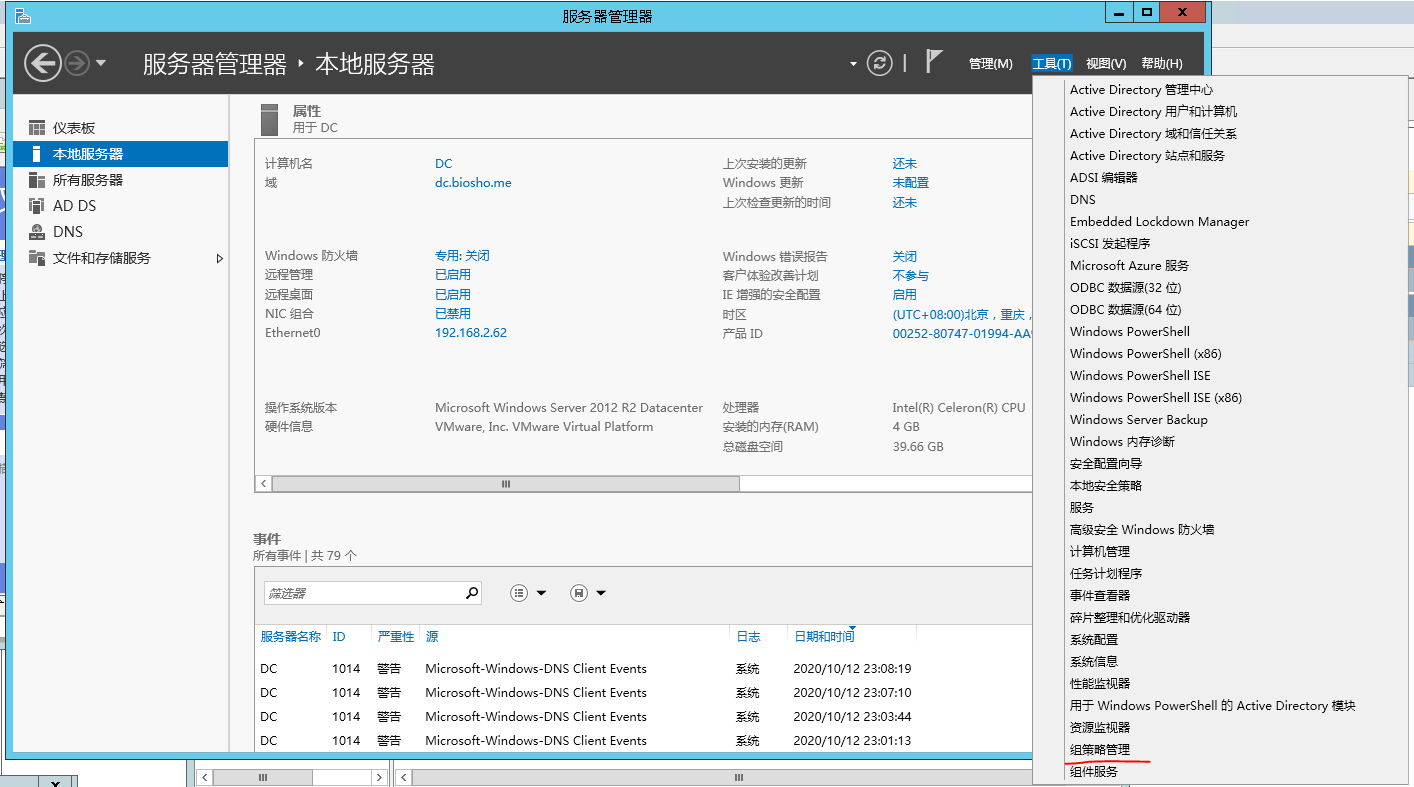Click the 192.168.2.62 Ethernet0 link

[470, 333]
